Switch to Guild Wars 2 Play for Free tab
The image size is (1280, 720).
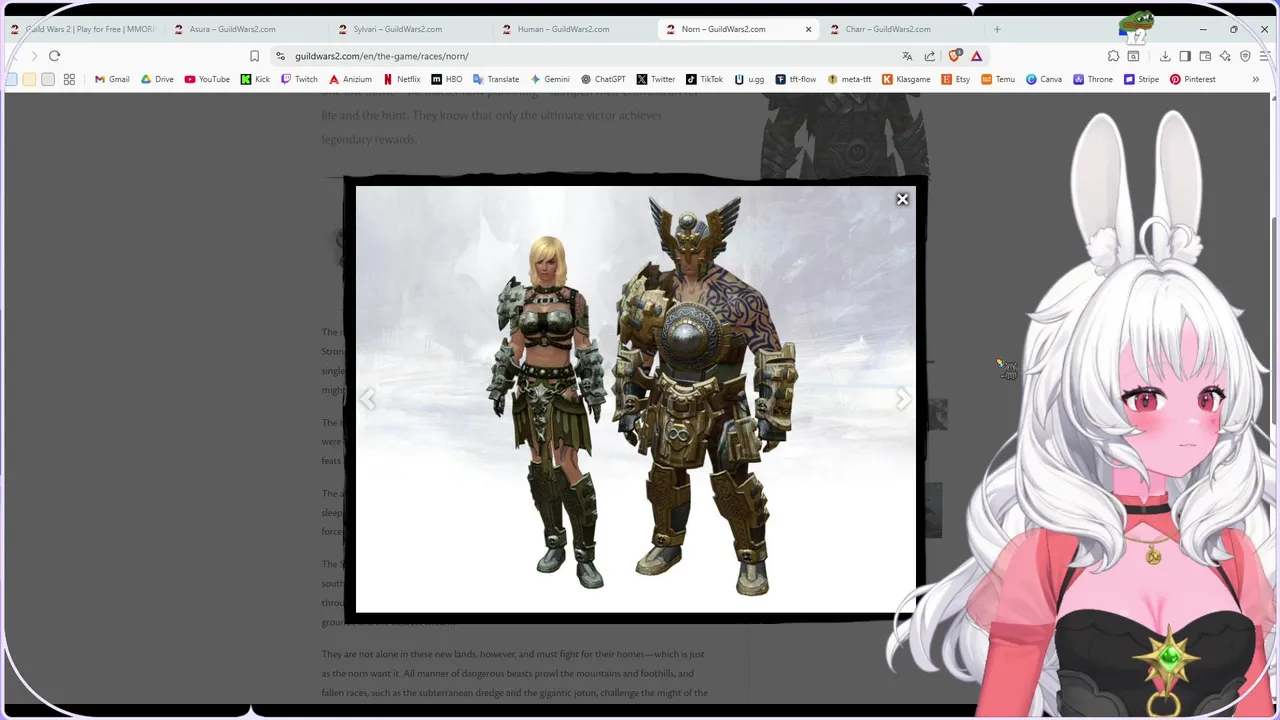84,29
